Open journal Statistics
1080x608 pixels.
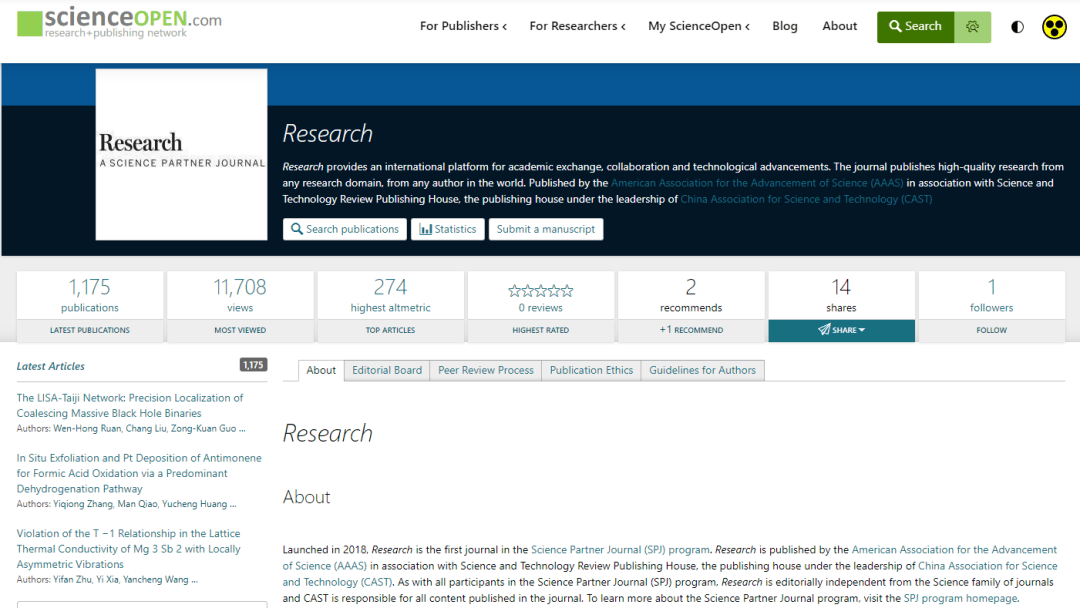448,229
